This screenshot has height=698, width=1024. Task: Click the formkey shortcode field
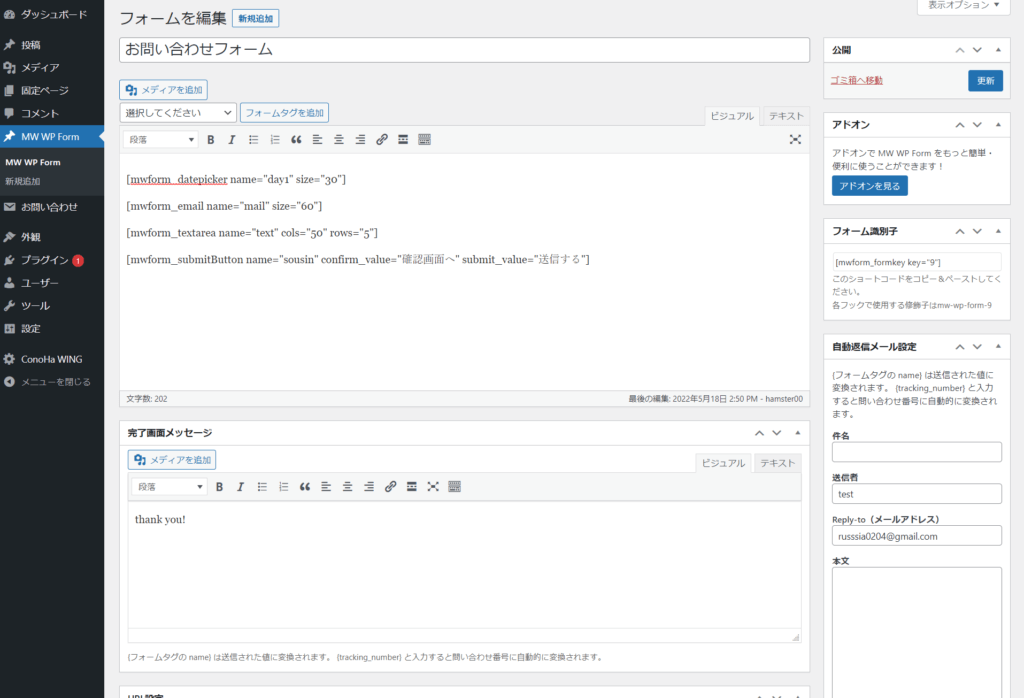point(916,262)
